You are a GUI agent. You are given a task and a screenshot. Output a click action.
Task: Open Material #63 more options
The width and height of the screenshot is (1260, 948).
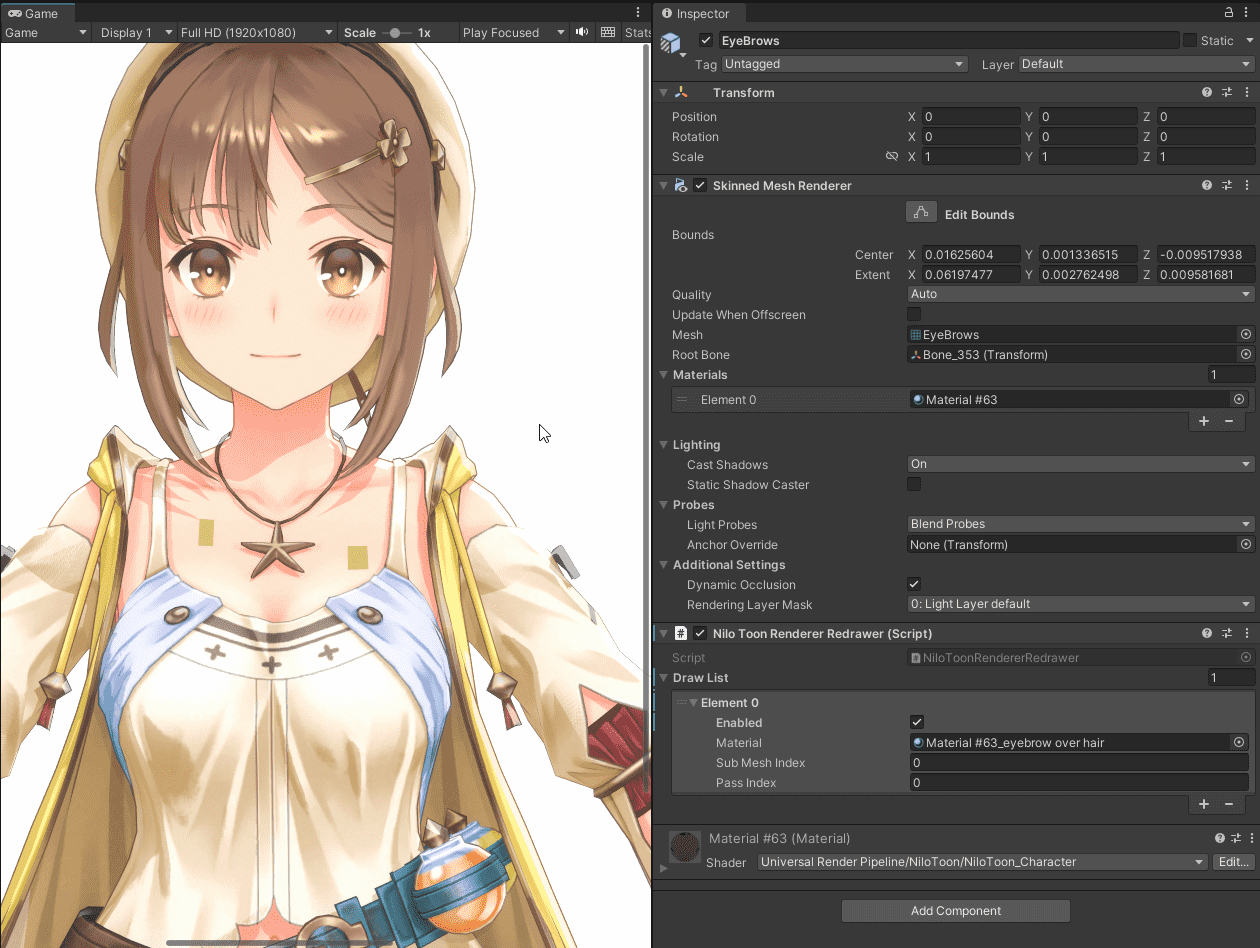coord(1250,838)
